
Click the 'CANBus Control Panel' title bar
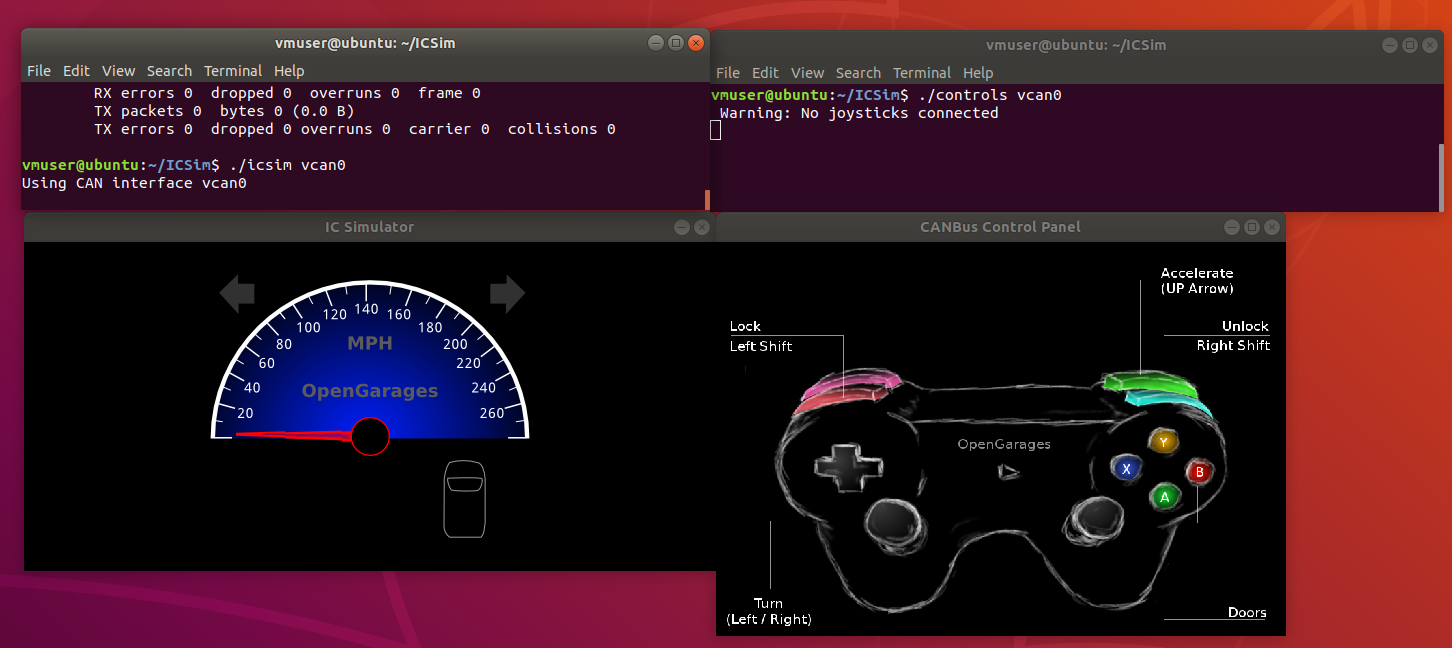coord(1000,227)
